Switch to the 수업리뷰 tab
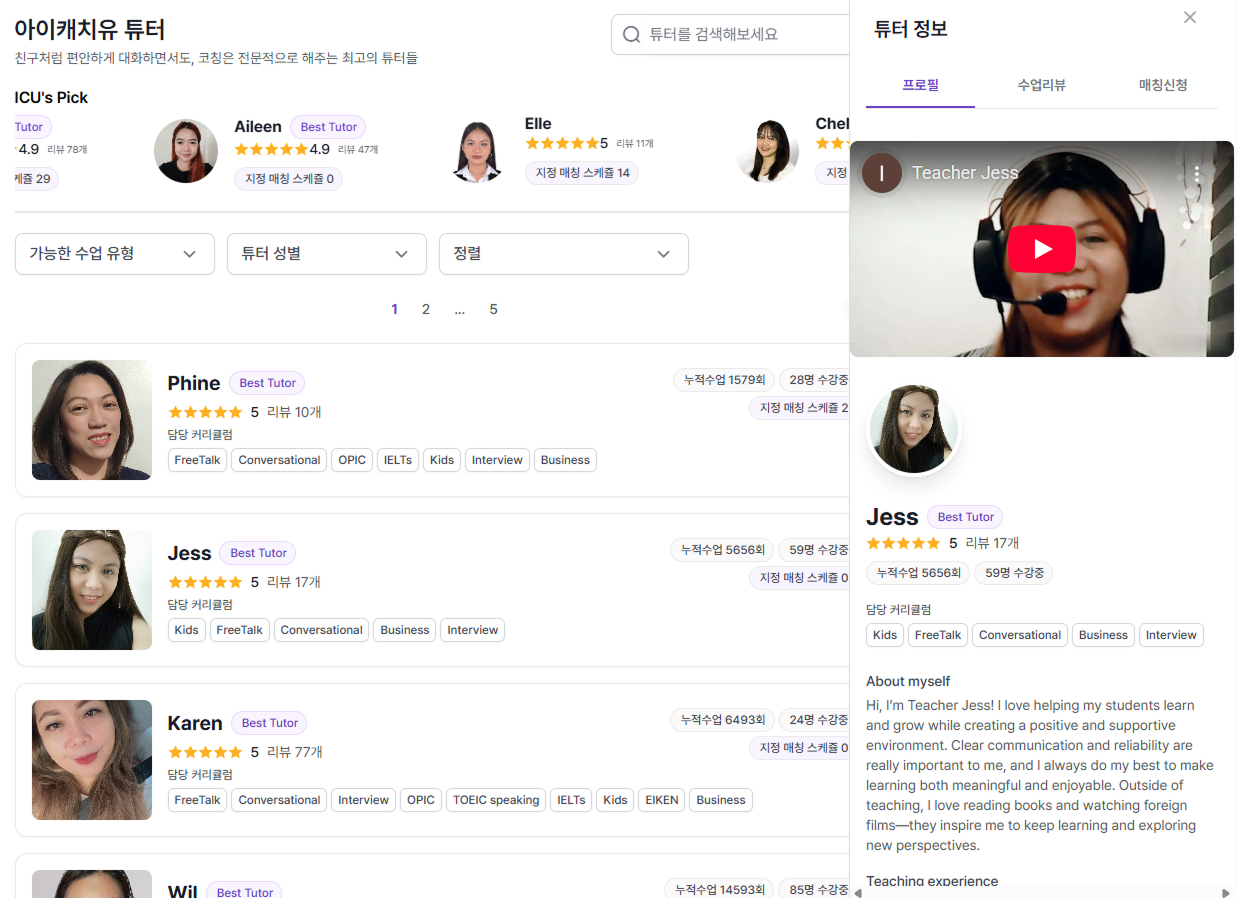Image resolution: width=1237 pixels, height=898 pixels. pyautogui.click(x=1041, y=85)
